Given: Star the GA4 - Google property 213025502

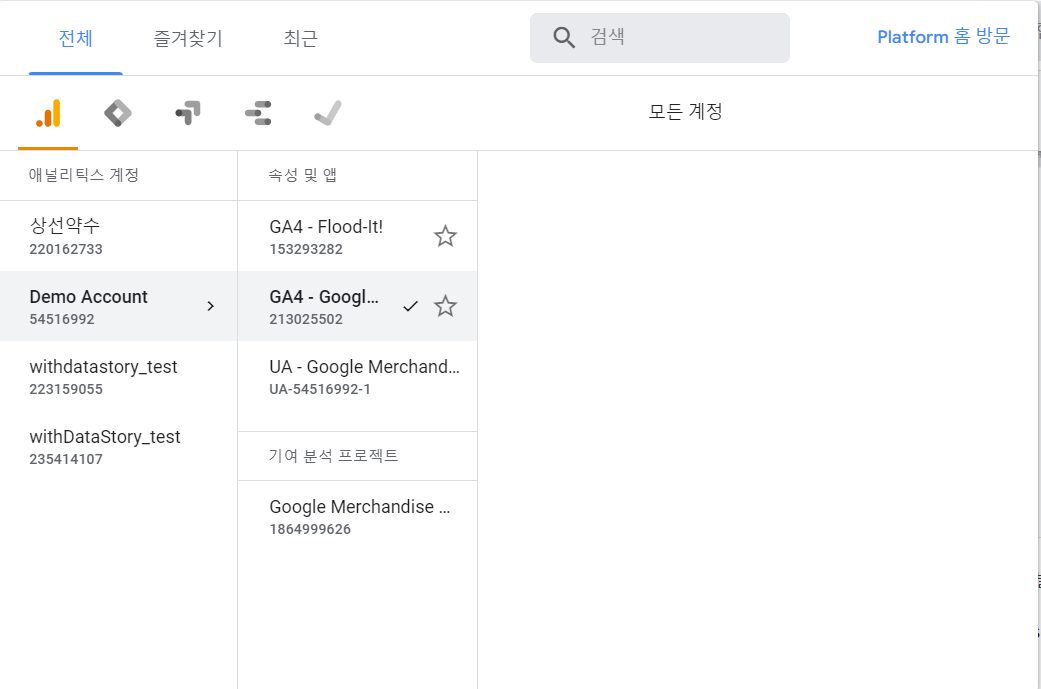Looking at the screenshot, I should (445, 306).
